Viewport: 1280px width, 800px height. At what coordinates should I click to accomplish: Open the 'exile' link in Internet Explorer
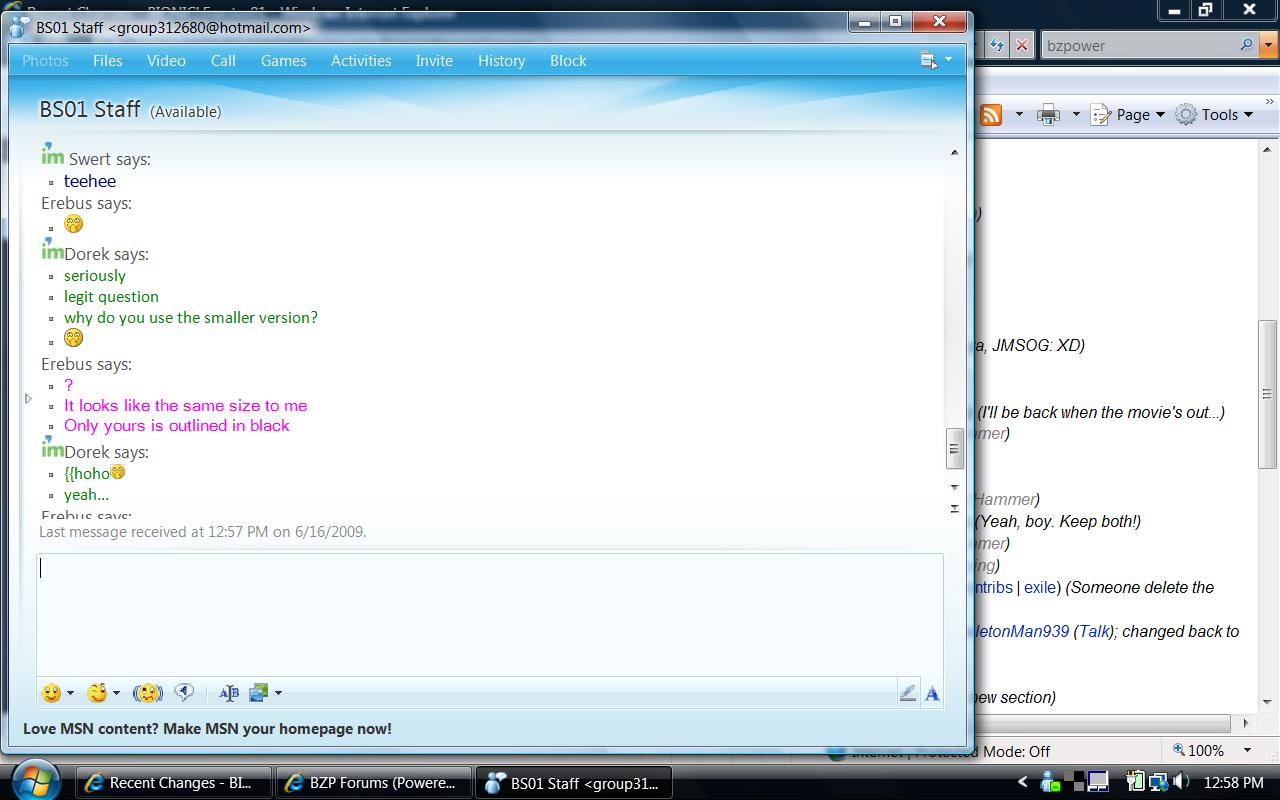click(x=1040, y=588)
